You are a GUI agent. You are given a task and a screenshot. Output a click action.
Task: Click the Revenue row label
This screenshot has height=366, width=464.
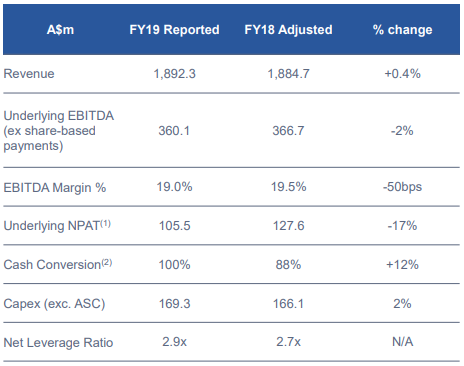click(x=29, y=74)
